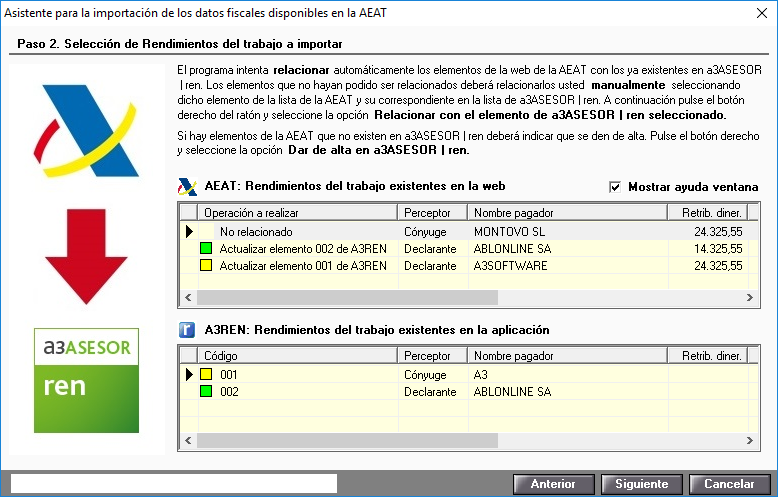Click the a3ASESOR ren logo
This screenshot has width=778, height=497.
point(86,380)
